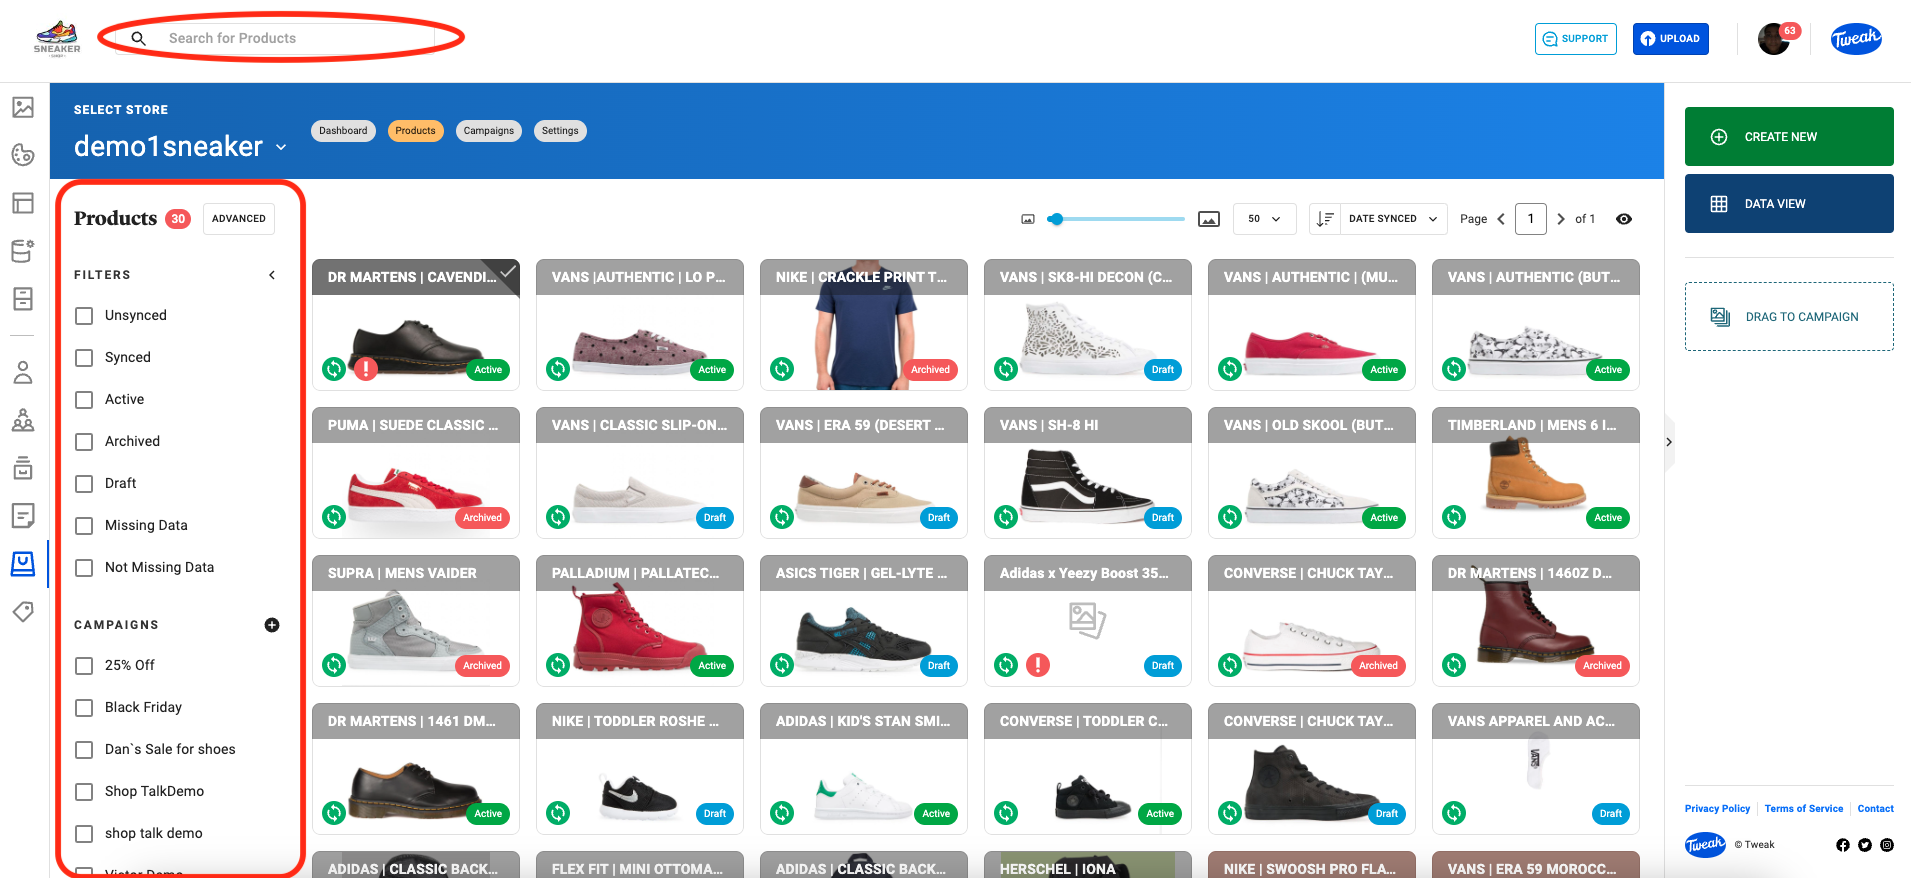Open the 50 per page dropdown
1911x878 pixels.
[x=1264, y=219]
